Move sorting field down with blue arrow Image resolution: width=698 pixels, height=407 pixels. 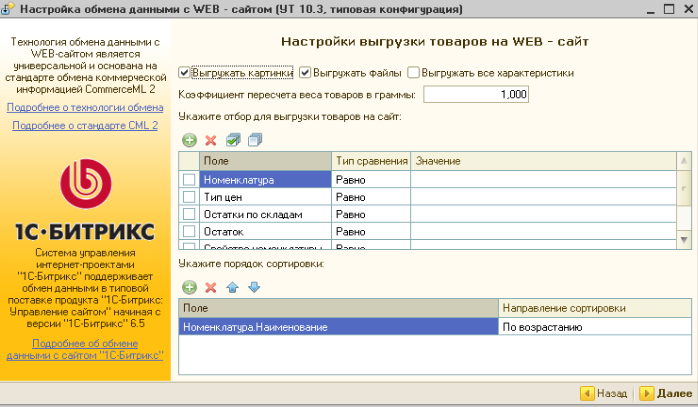pos(254,287)
